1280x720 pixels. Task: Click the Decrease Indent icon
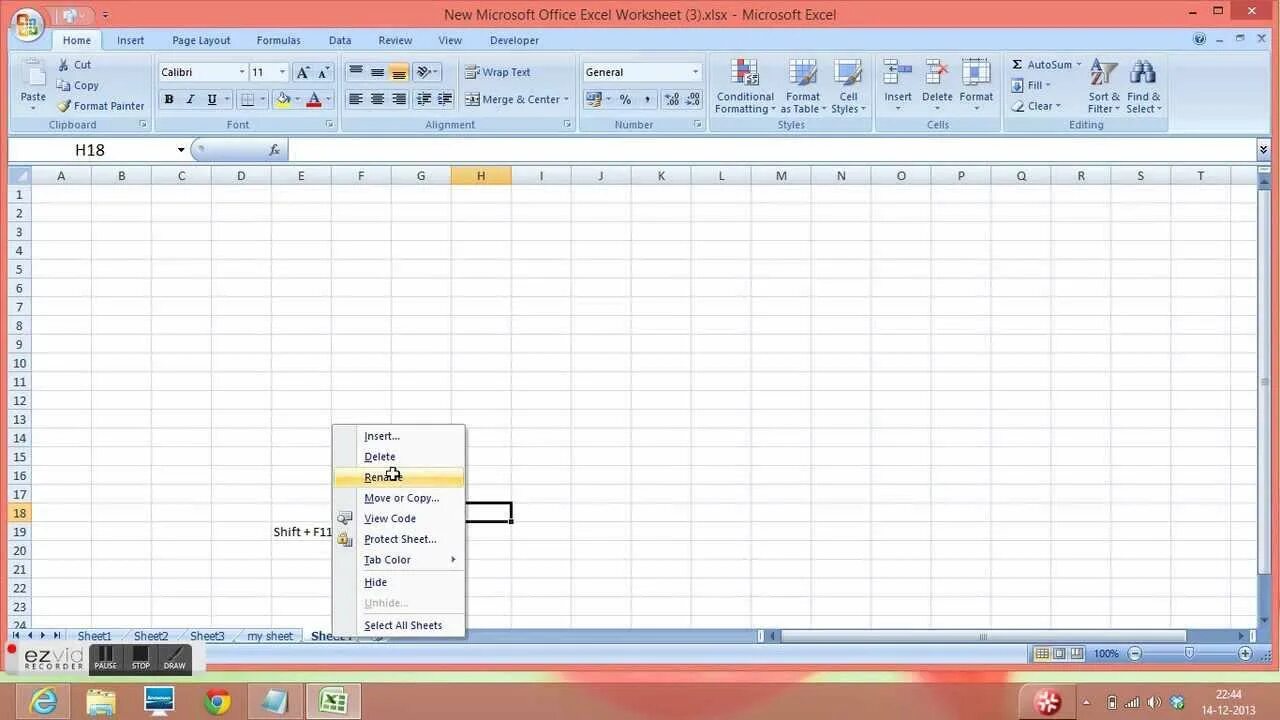(423, 100)
